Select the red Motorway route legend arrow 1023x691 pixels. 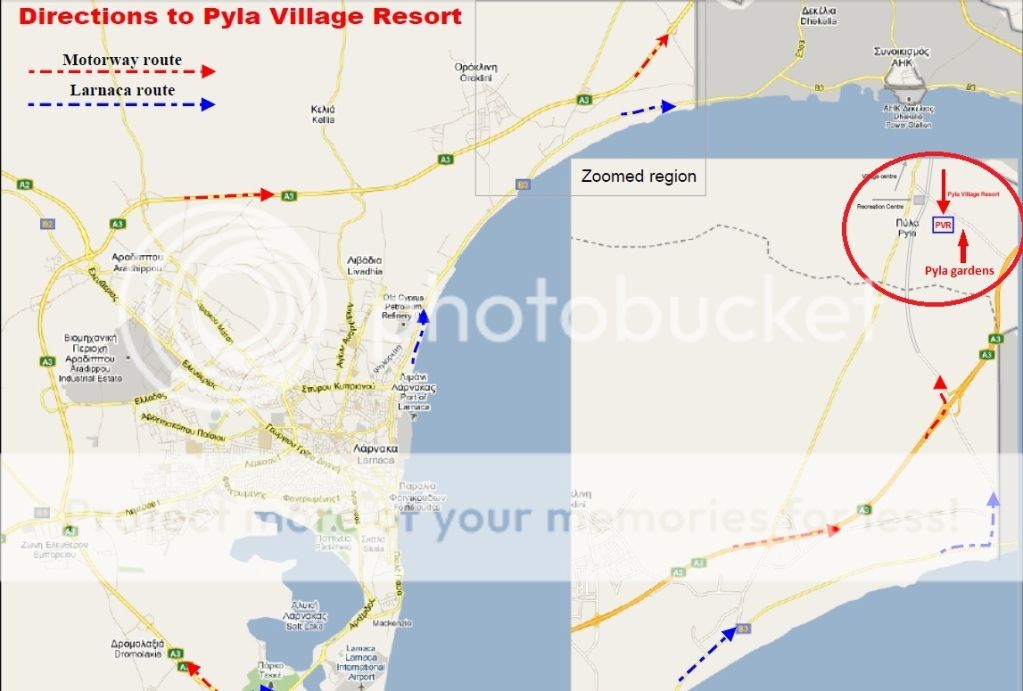pos(121,71)
